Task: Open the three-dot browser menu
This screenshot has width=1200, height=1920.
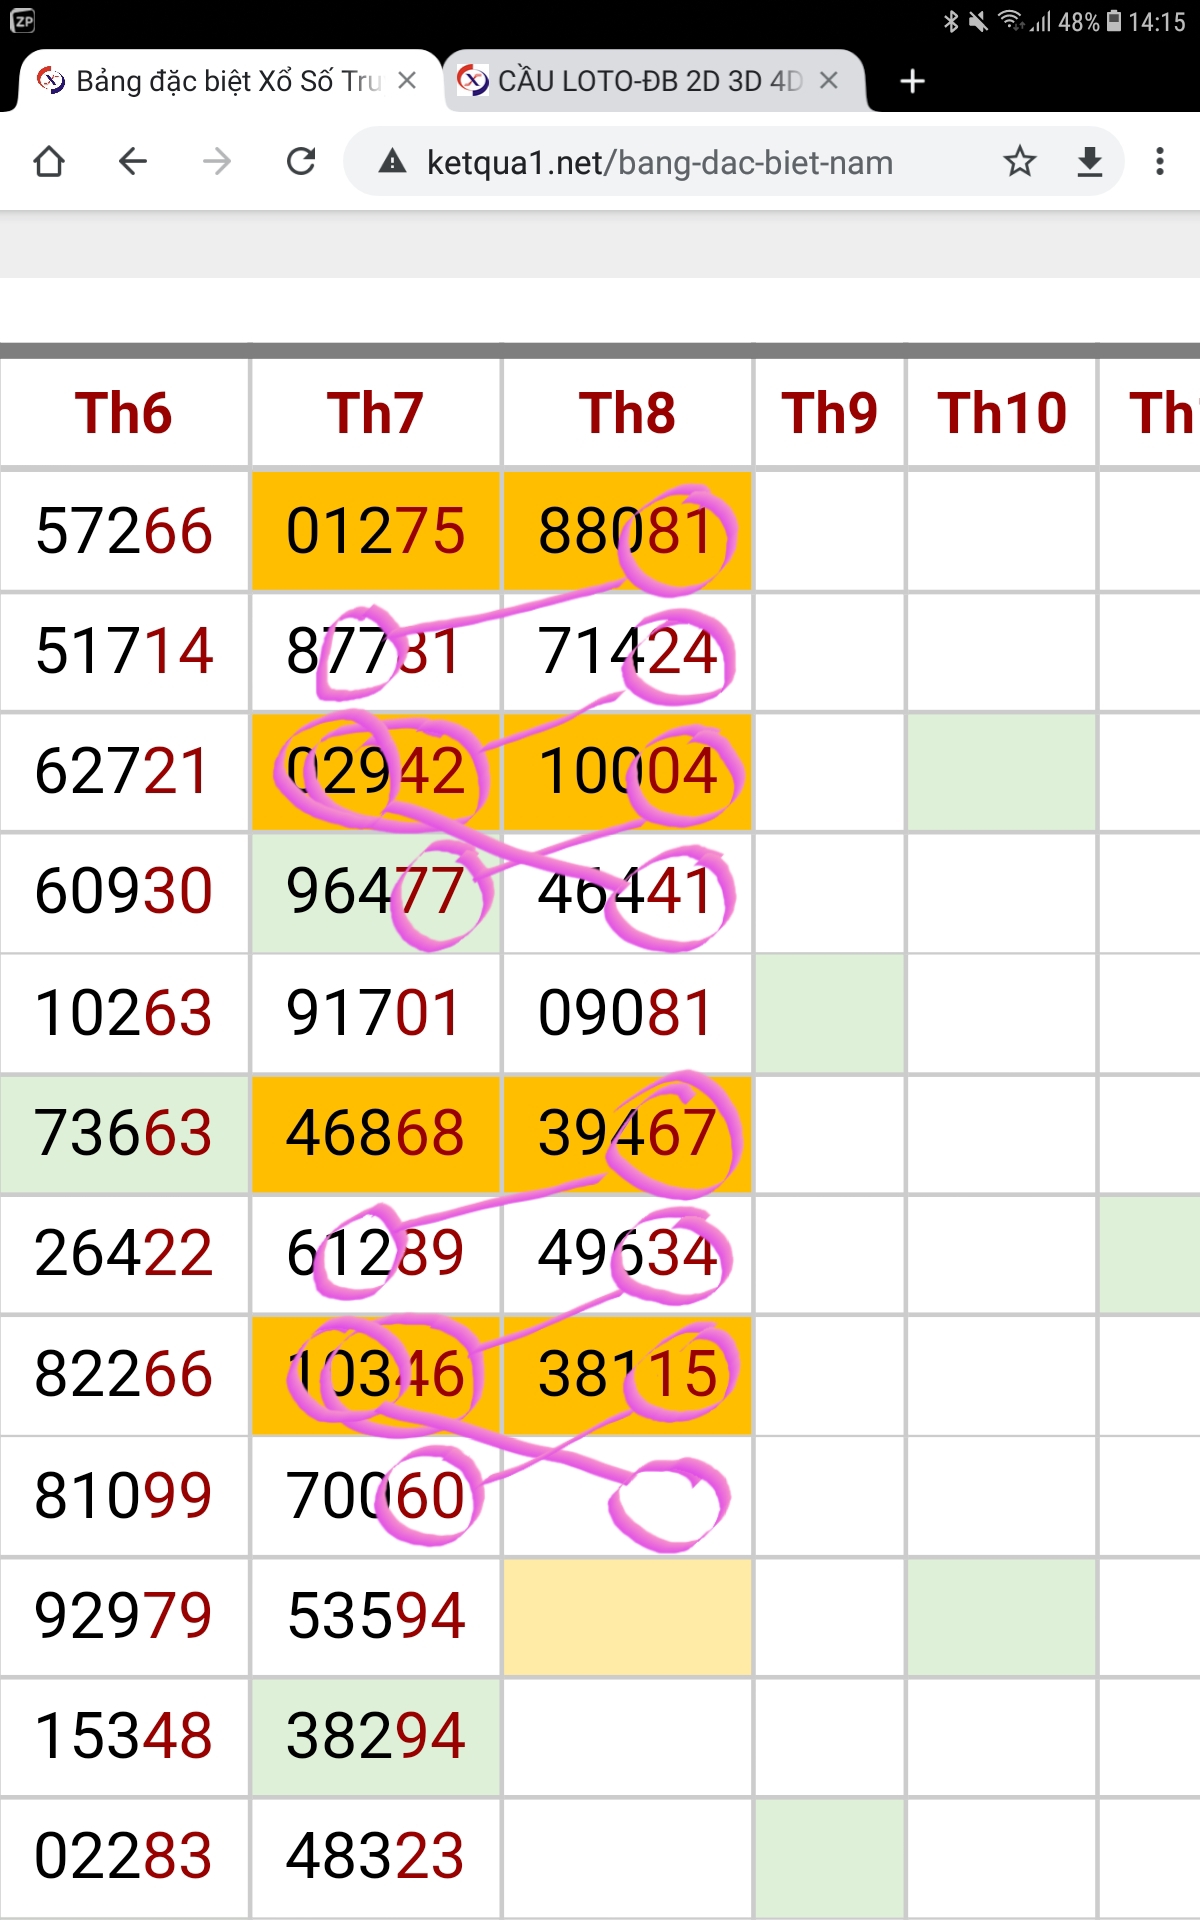Action: 1160,161
